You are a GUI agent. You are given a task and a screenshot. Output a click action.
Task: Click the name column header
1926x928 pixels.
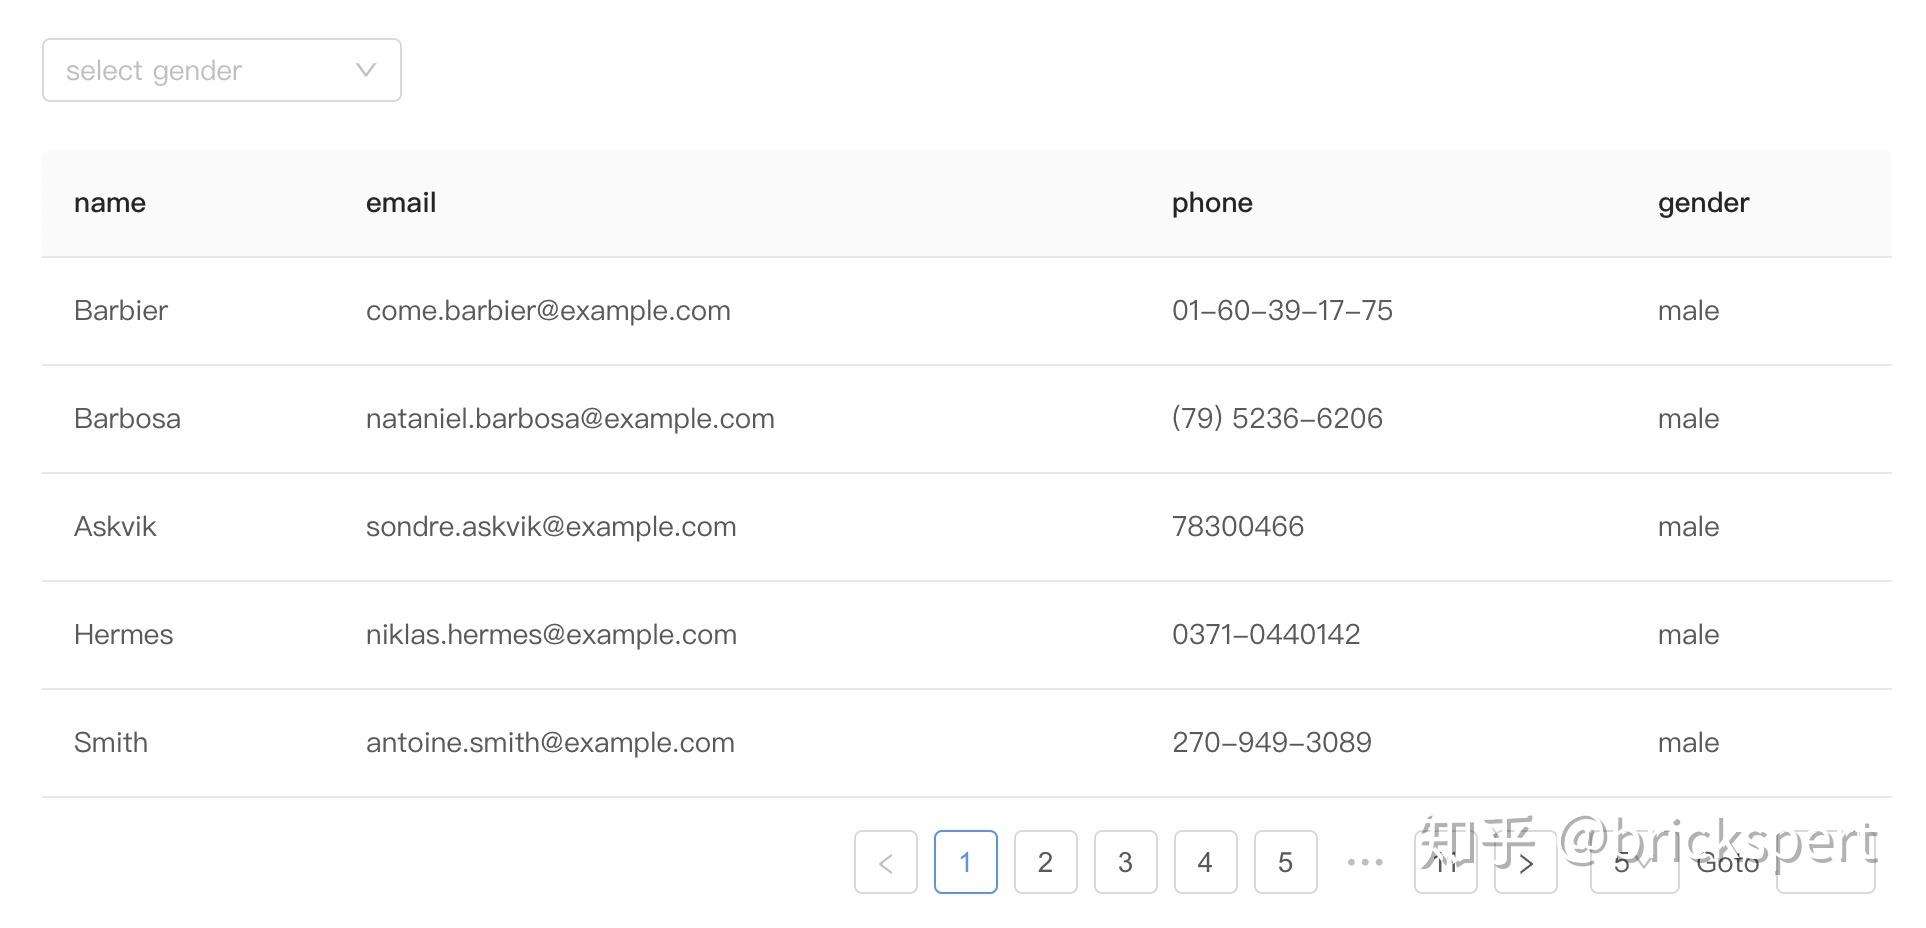pos(110,203)
